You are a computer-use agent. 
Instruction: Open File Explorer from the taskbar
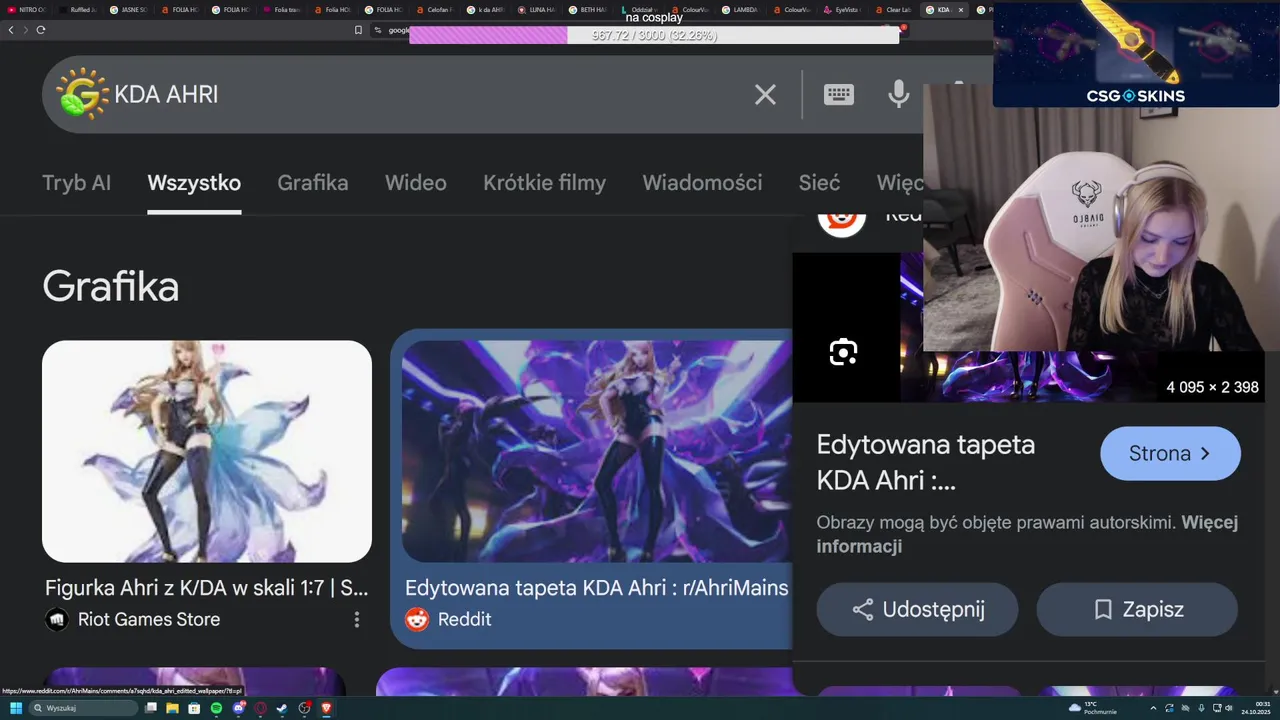[x=172, y=708]
